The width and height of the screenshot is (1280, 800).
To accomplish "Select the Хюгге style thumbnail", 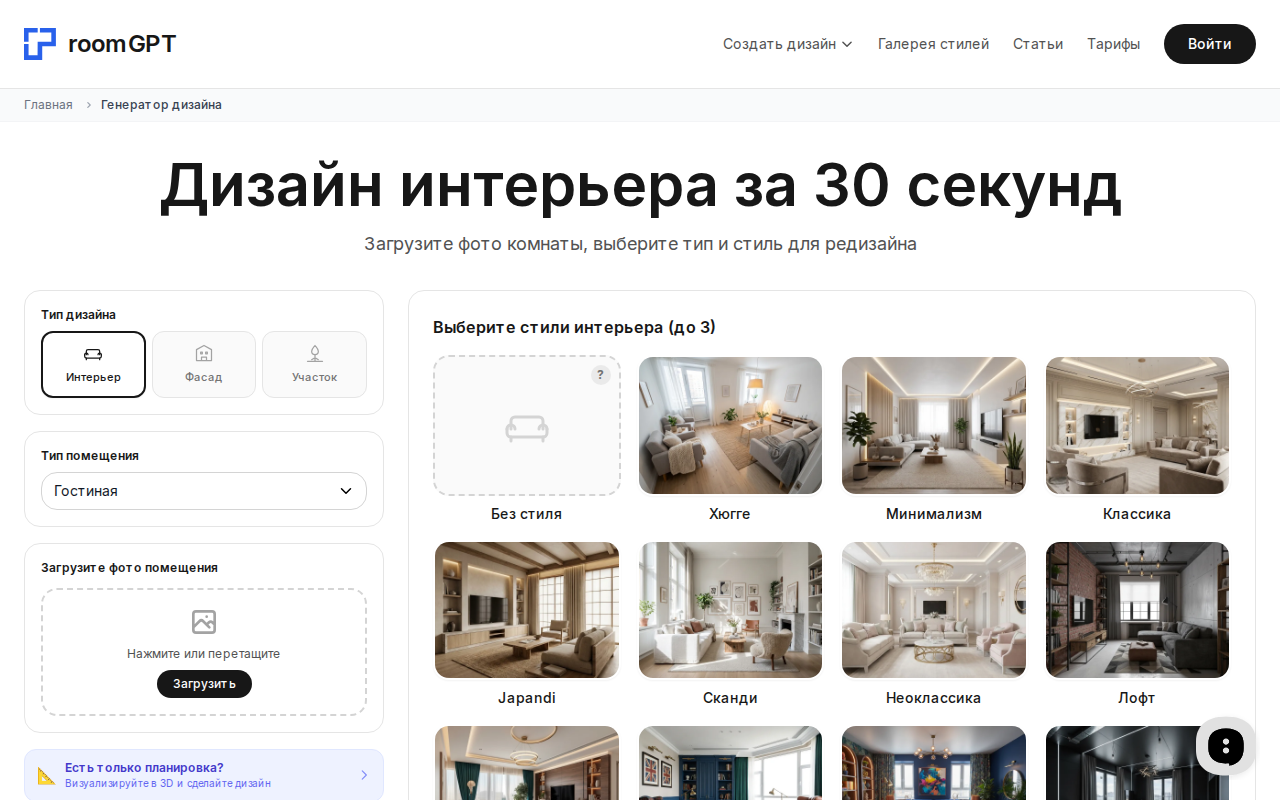I will pos(730,425).
